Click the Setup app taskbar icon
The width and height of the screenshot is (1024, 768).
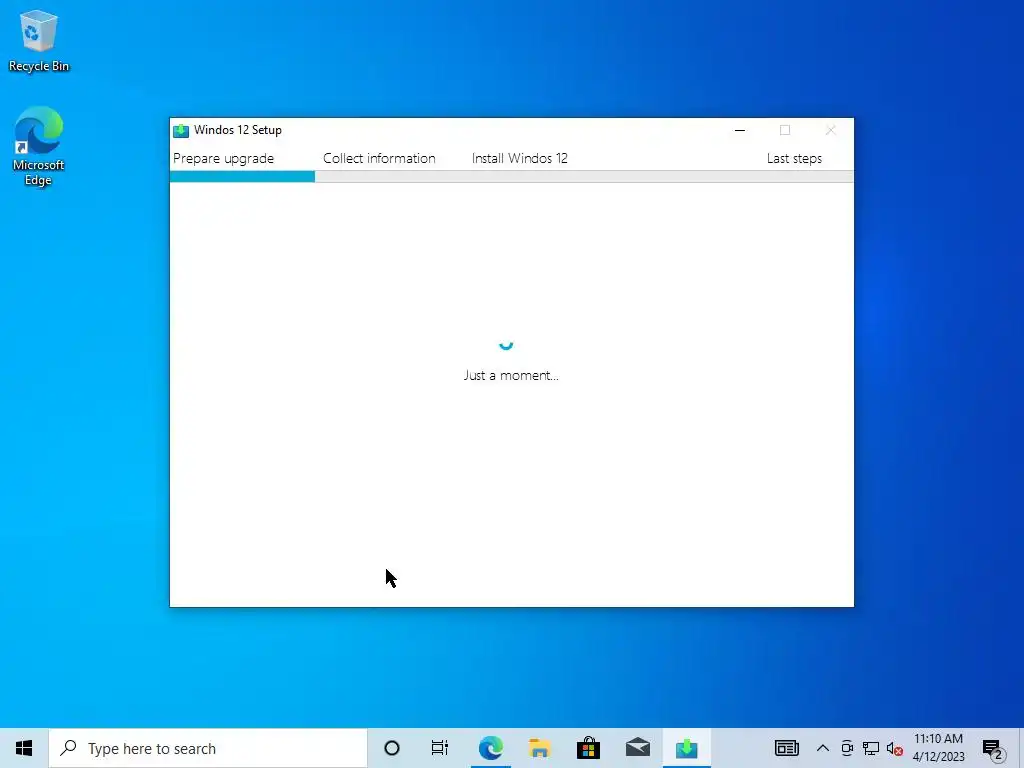(686, 748)
